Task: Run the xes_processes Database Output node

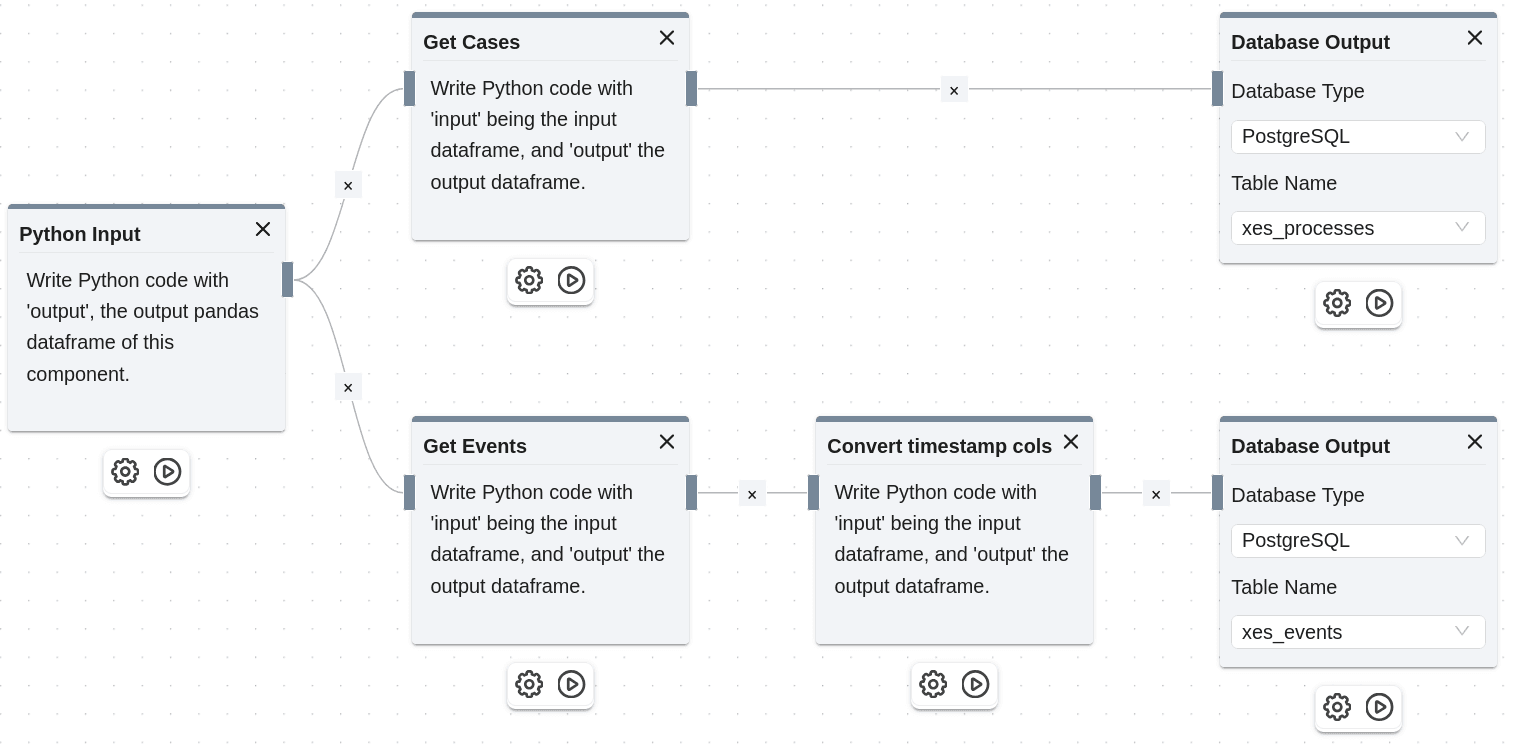Action: pos(1379,303)
